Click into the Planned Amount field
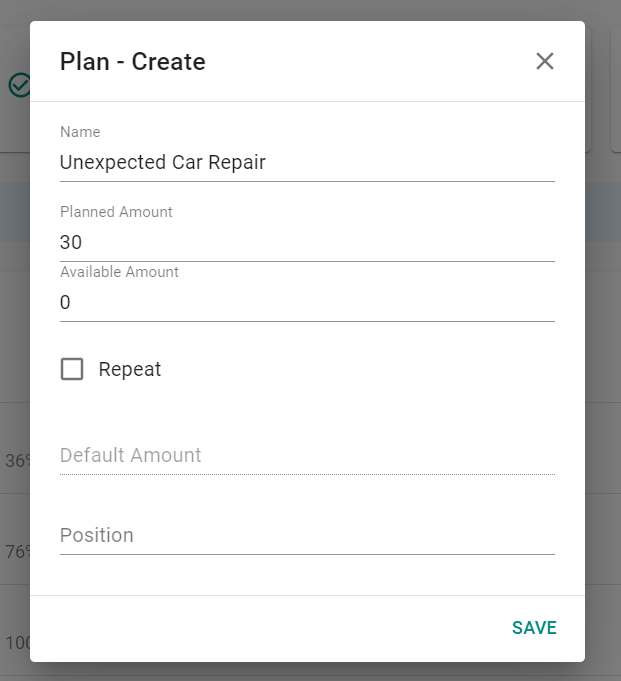The image size is (621, 681). (307, 242)
